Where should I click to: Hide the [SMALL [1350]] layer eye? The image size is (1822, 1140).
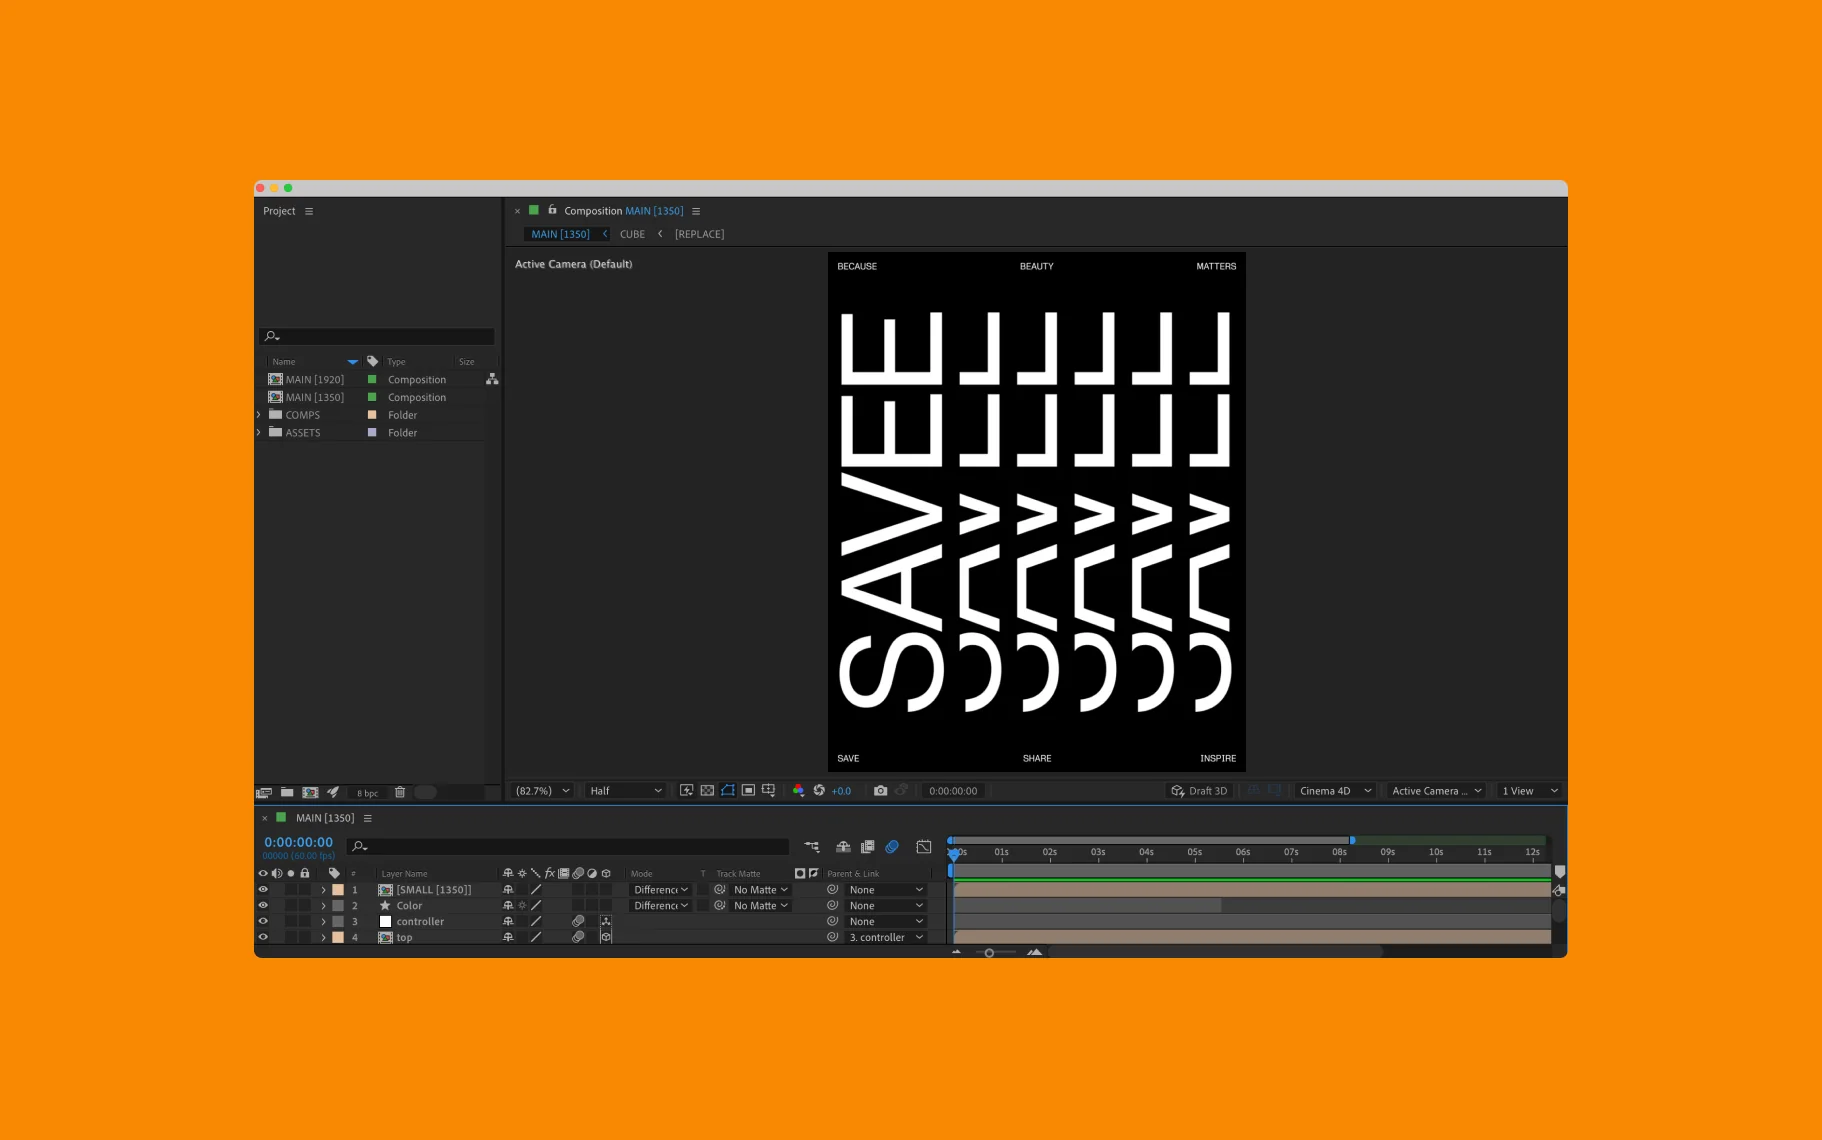(x=263, y=889)
